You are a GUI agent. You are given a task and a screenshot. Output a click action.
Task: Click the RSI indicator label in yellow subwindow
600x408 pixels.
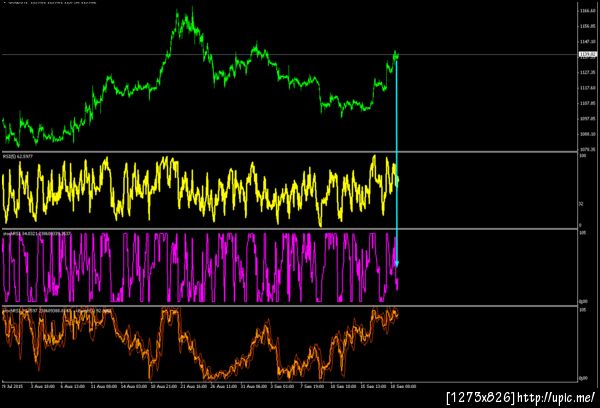pos(18,156)
